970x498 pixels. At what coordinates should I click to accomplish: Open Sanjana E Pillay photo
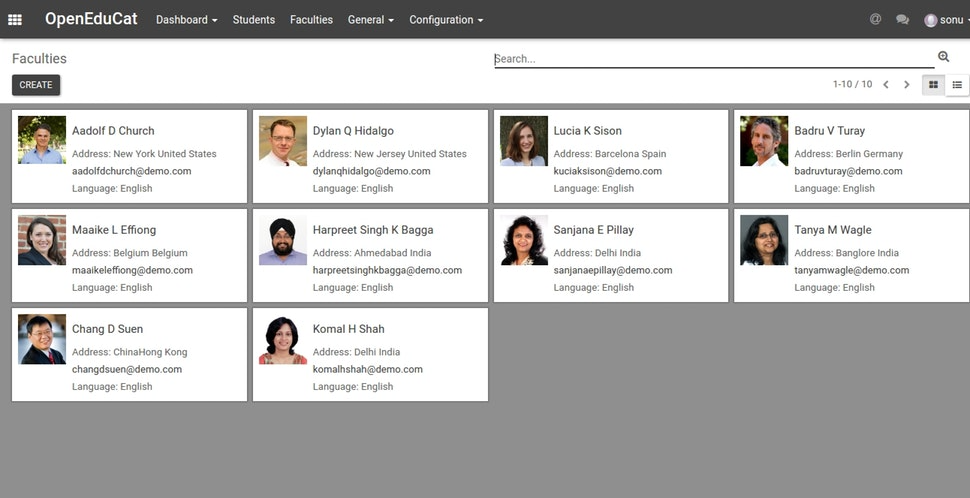pos(524,240)
